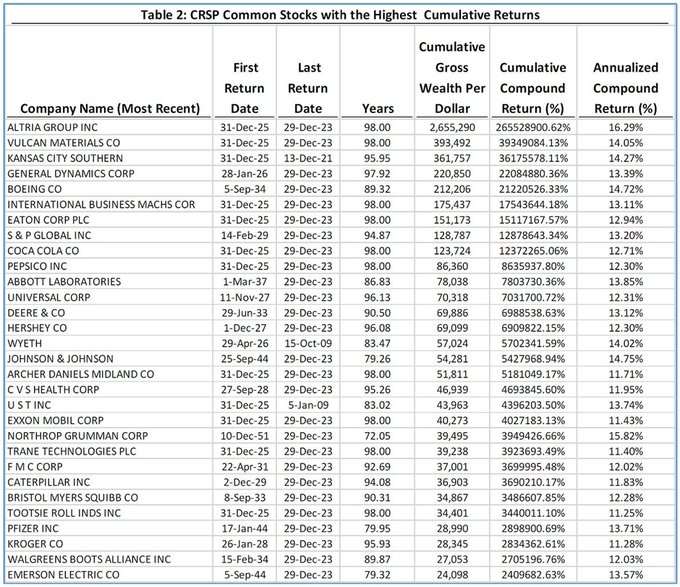Screen dimensions: 680x587
Task: Select Vulcan Materials cumulative return 39349084.13%
Action: [533, 143]
